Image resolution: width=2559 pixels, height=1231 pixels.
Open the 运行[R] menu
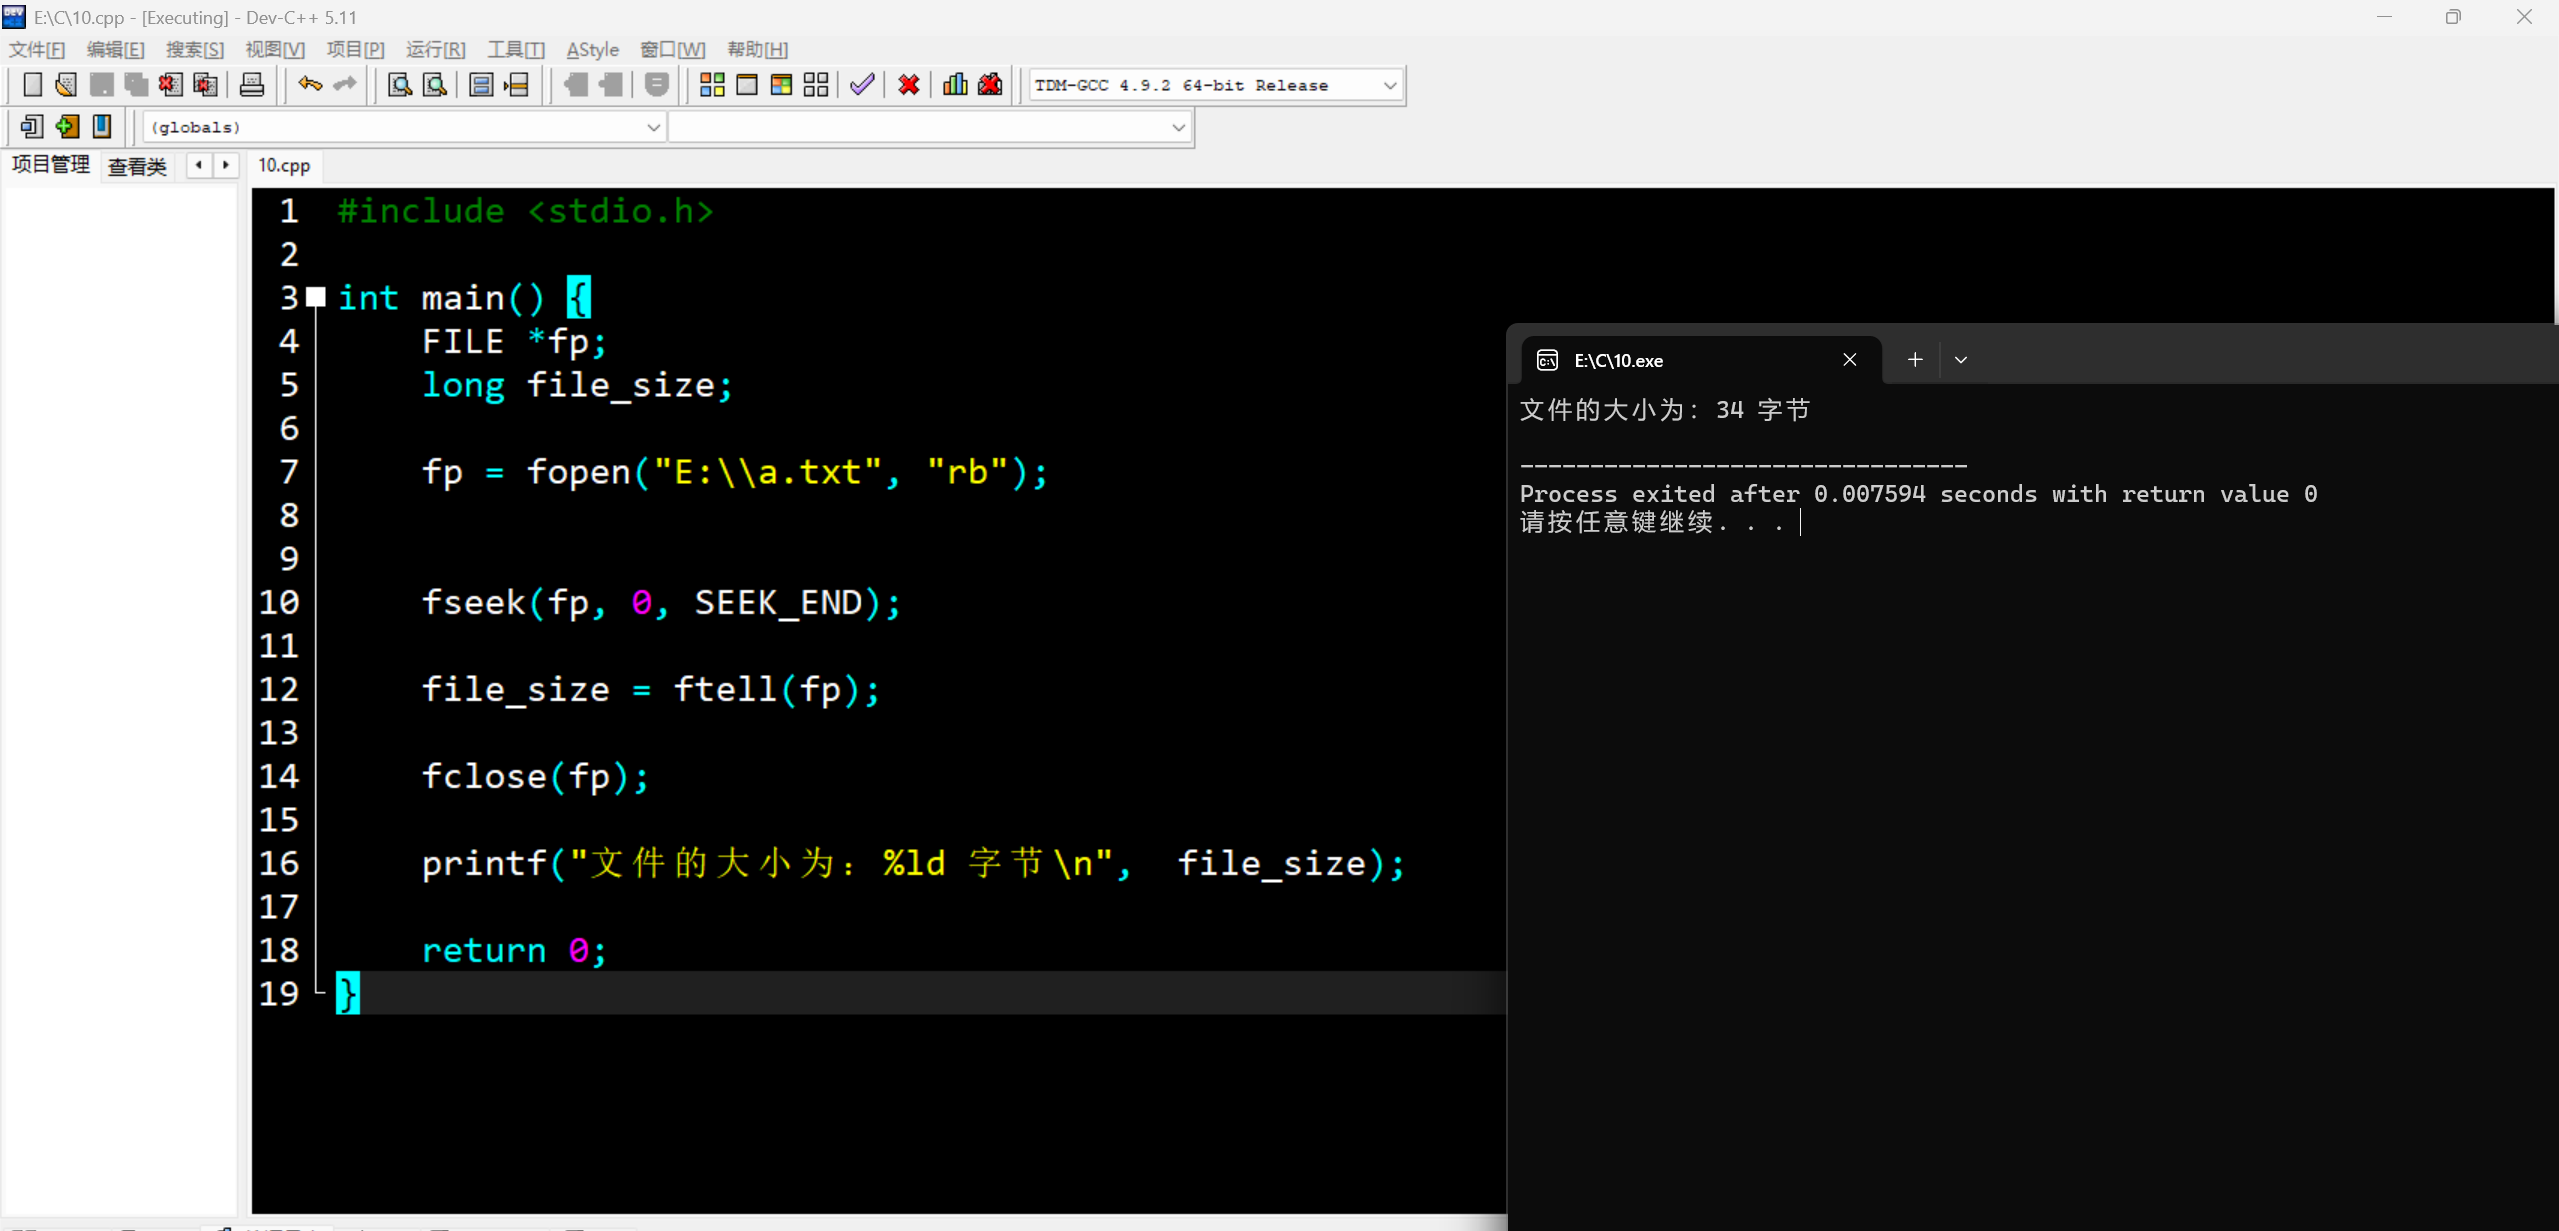435,49
